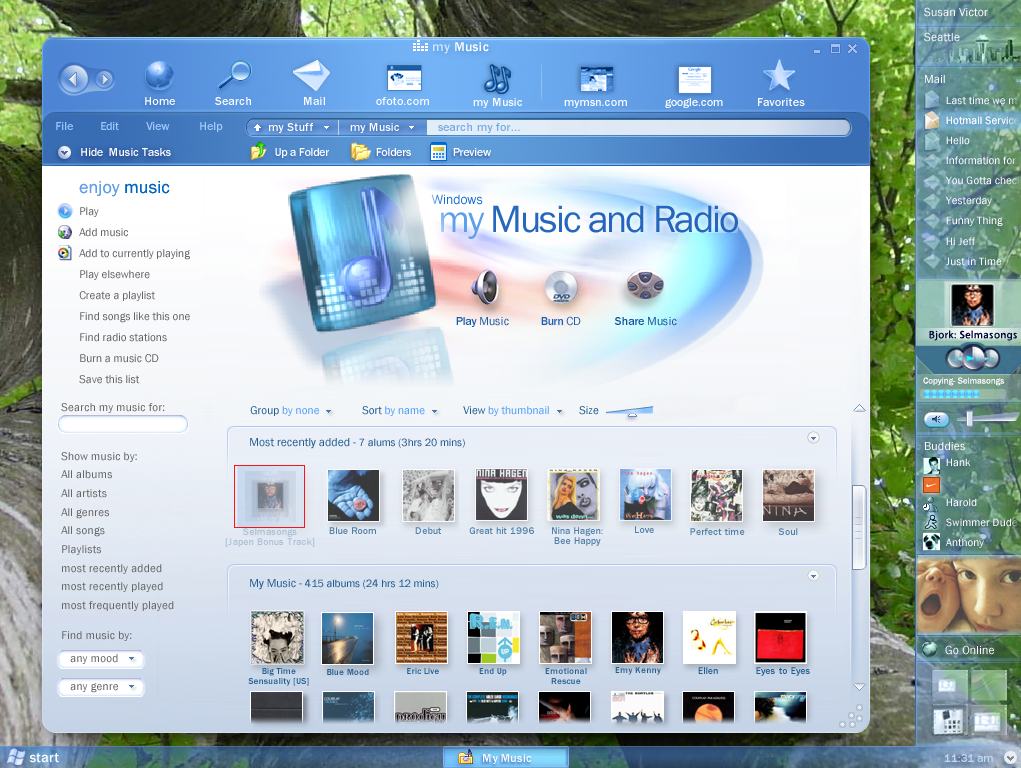1021x768 pixels.
Task: Toggle Hide Music Tasks
Action: (115, 152)
